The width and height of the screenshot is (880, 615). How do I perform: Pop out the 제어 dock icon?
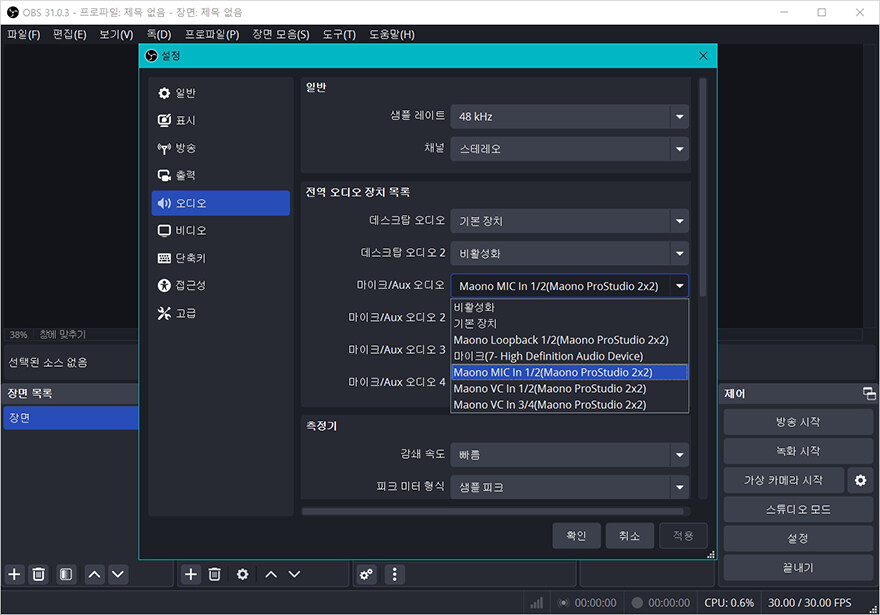tap(869, 393)
